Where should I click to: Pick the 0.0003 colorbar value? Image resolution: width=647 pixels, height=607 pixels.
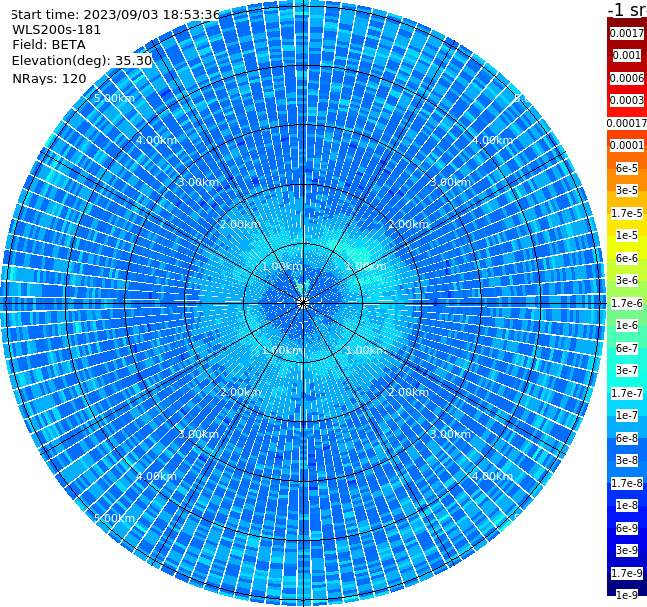pyautogui.click(x=627, y=100)
